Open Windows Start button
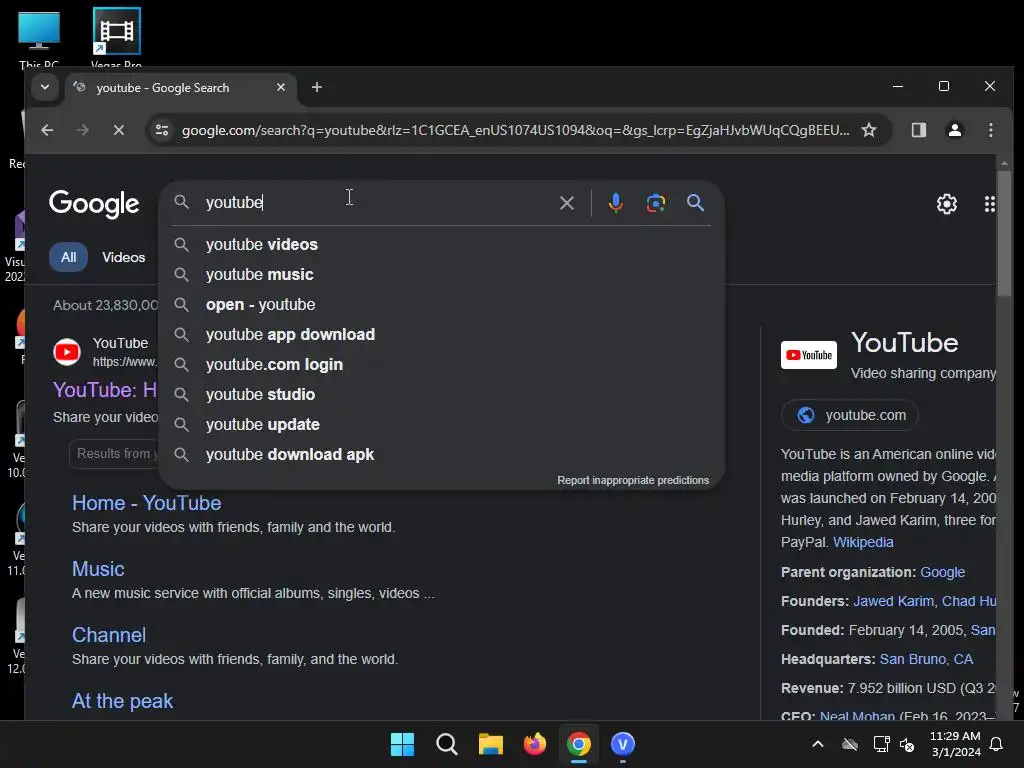1024x768 pixels. click(402, 744)
